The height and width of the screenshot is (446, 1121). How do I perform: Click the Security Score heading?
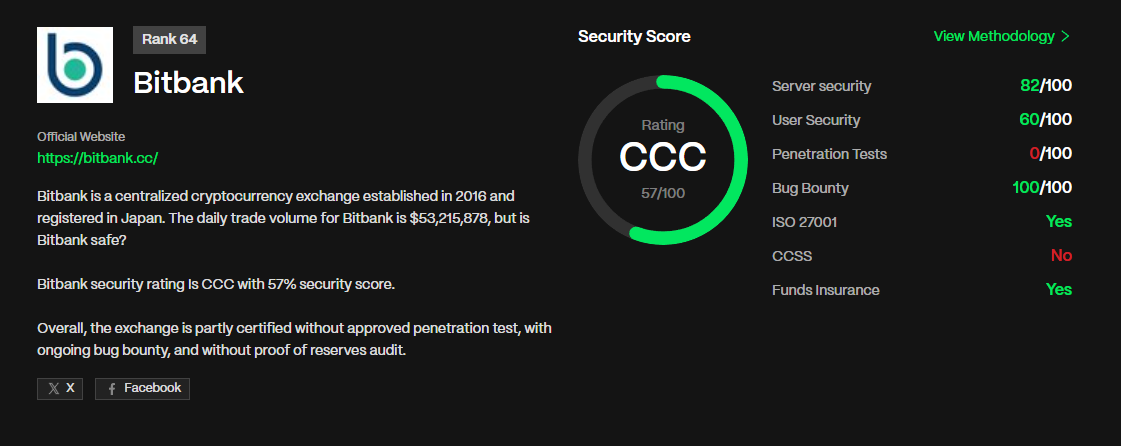(x=634, y=36)
